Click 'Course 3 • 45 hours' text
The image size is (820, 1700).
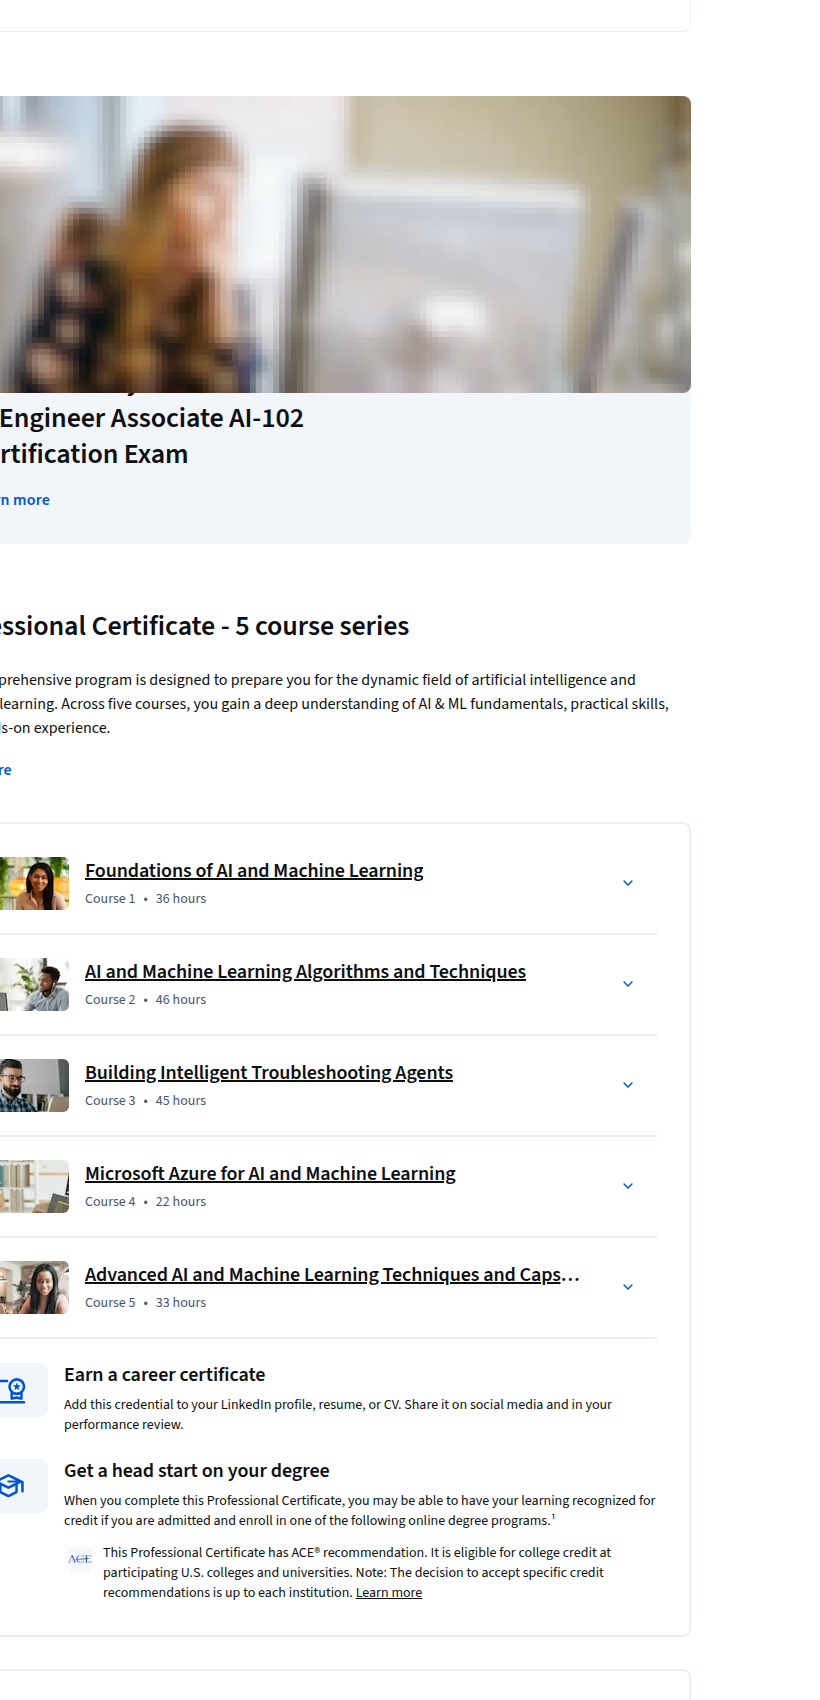[146, 1101]
